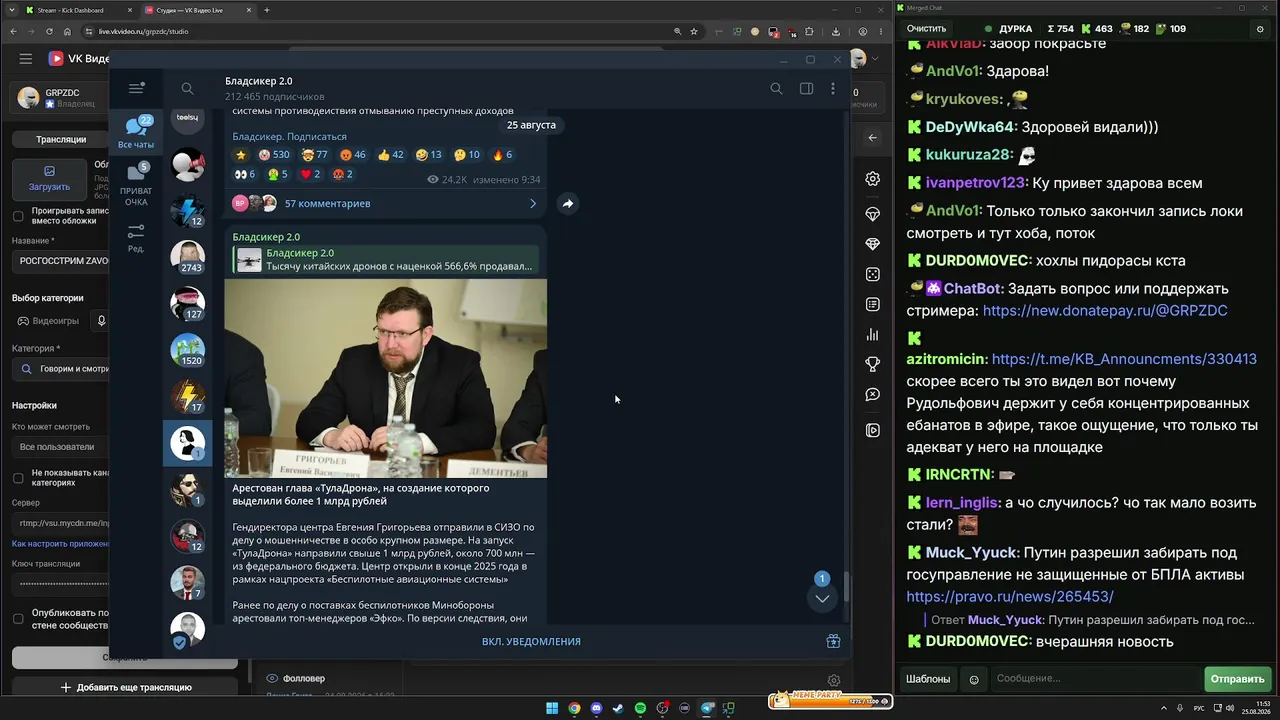Screen dimensions: 1280x720
Task: Open the pravo.ru news link in chat
Action: click(1010, 596)
